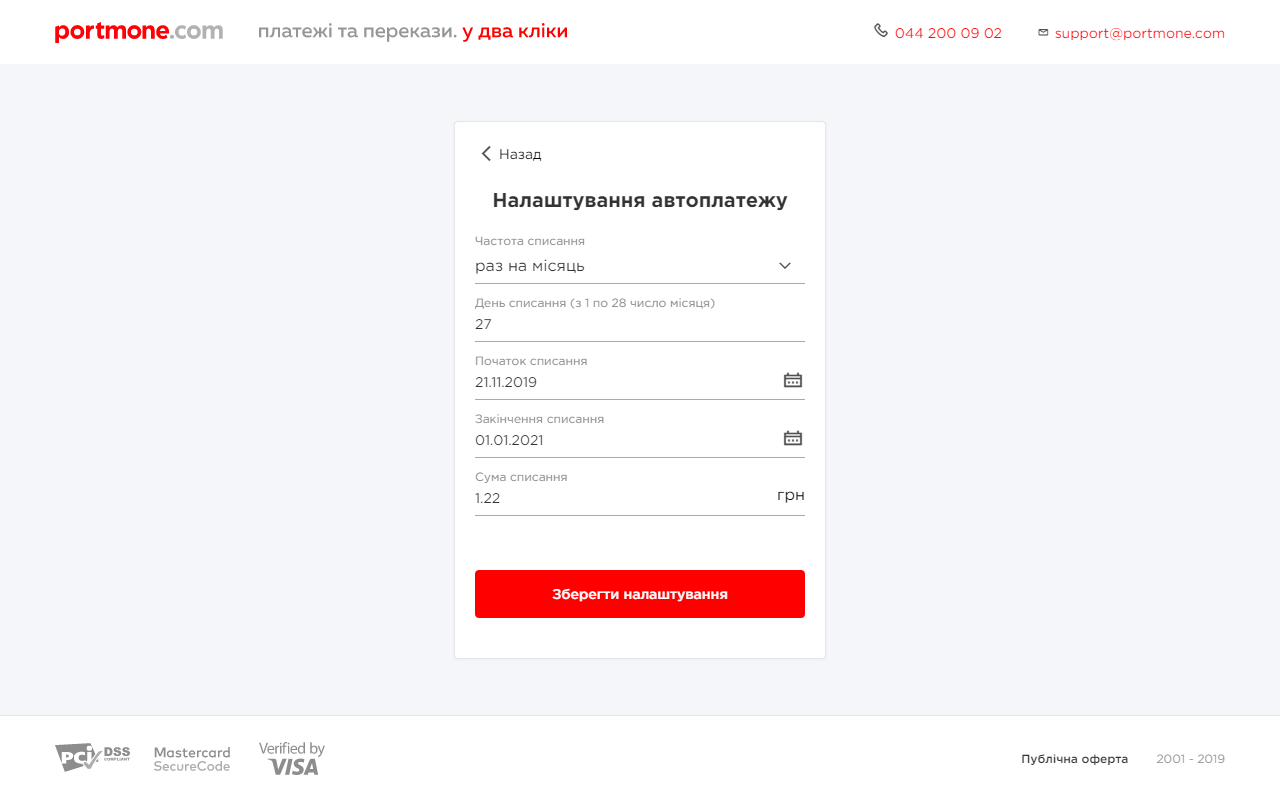Image resolution: width=1280 pixels, height=800 pixels.
Task: Click the Mastercard SecureCode logo
Action: [192, 759]
